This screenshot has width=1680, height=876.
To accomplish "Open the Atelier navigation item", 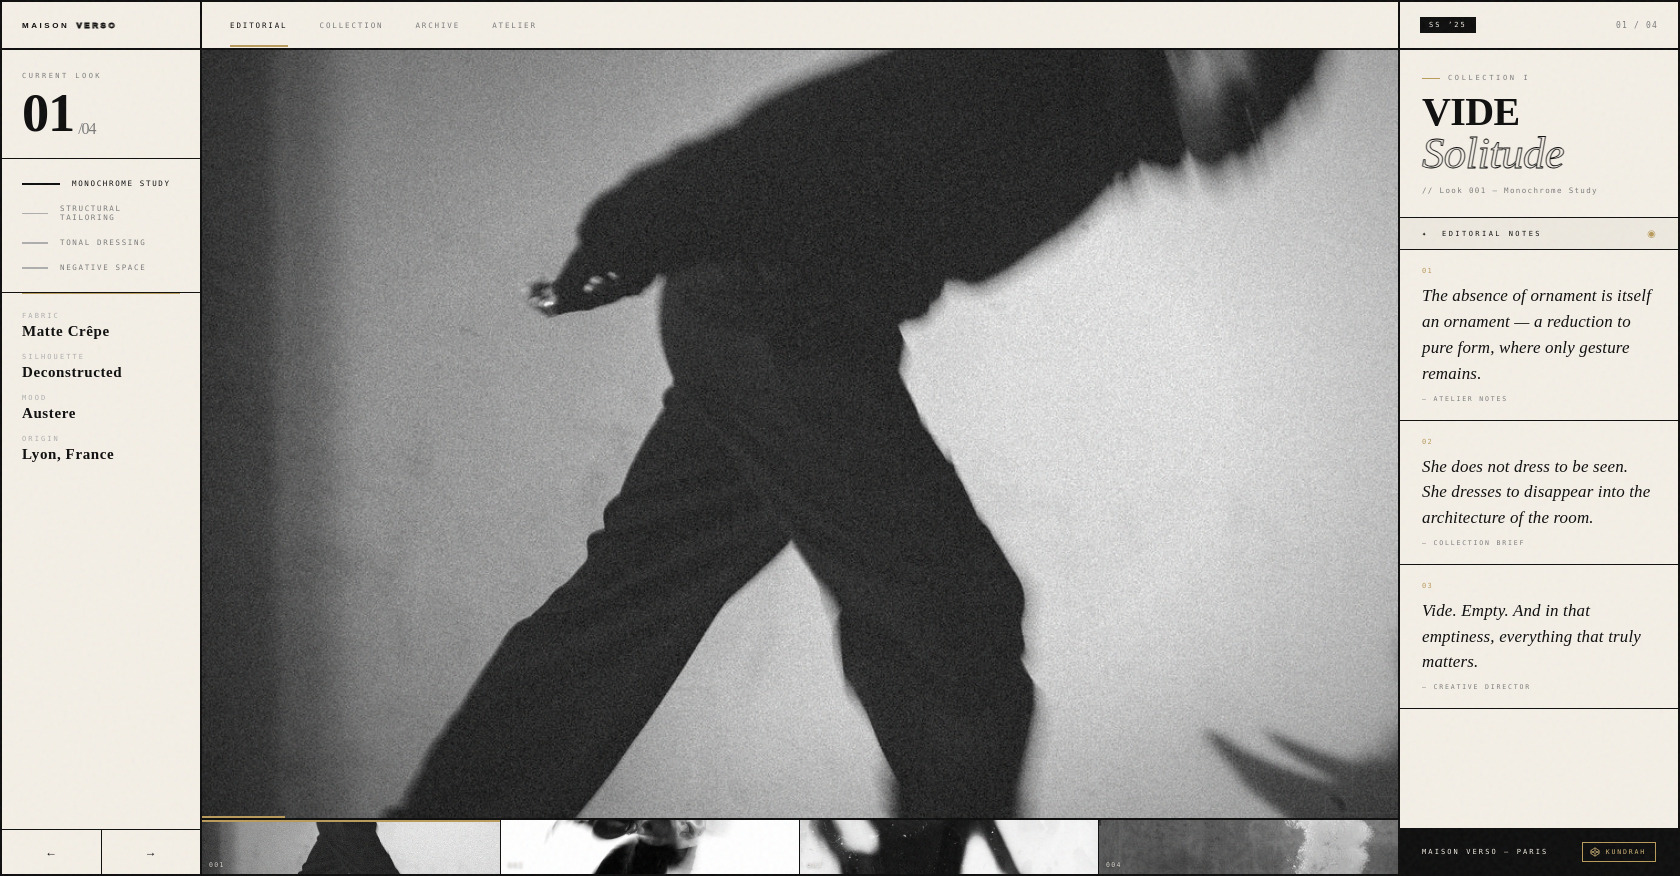I will click(514, 26).
